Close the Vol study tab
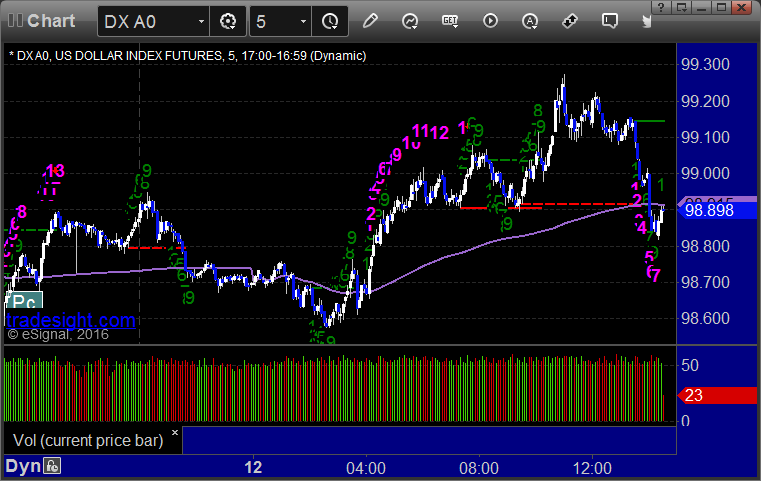 click(175, 432)
